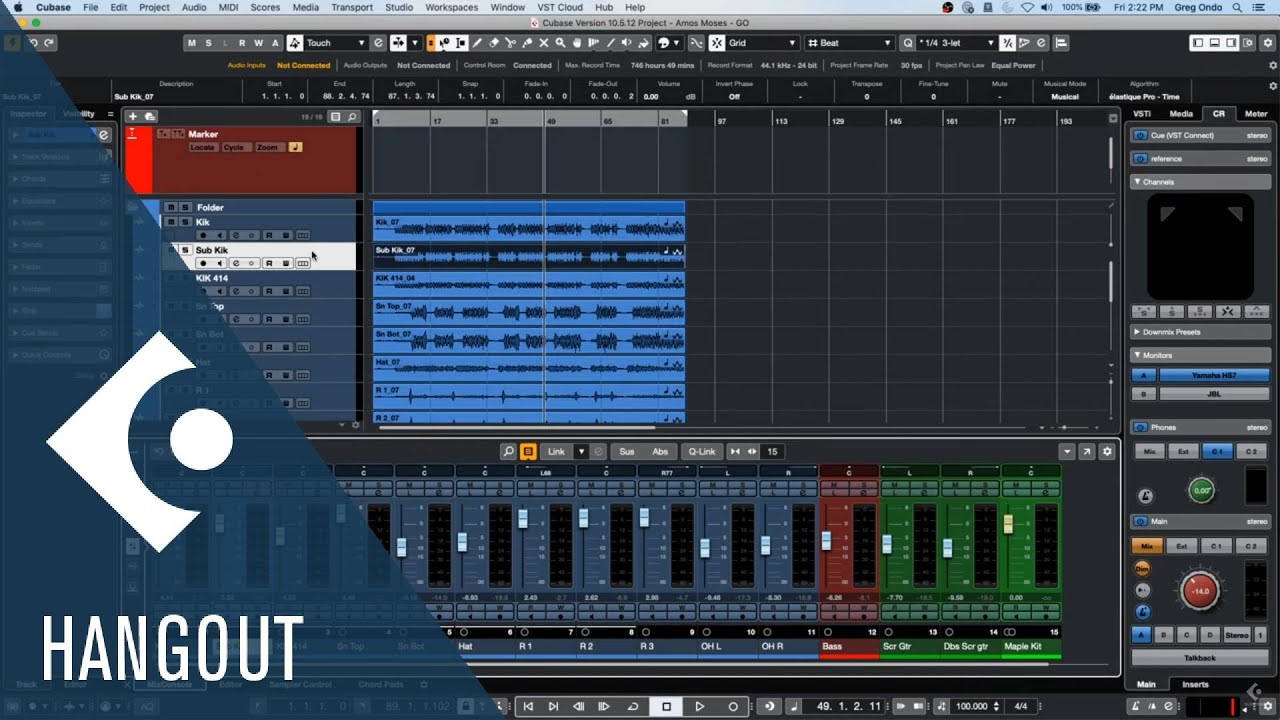Screen dimensions: 1280x720
Task: Select the Zoom magnifier tool
Action: pyautogui.click(x=561, y=43)
